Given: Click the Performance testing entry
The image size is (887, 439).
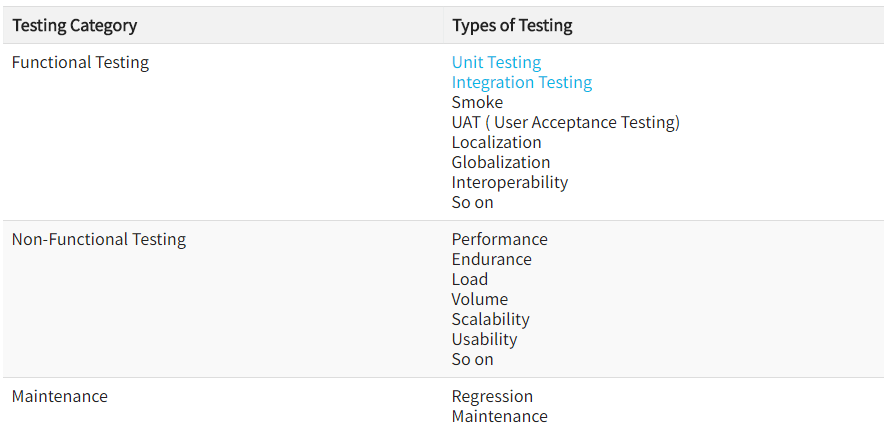Looking at the screenshot, I should (499, 239).
